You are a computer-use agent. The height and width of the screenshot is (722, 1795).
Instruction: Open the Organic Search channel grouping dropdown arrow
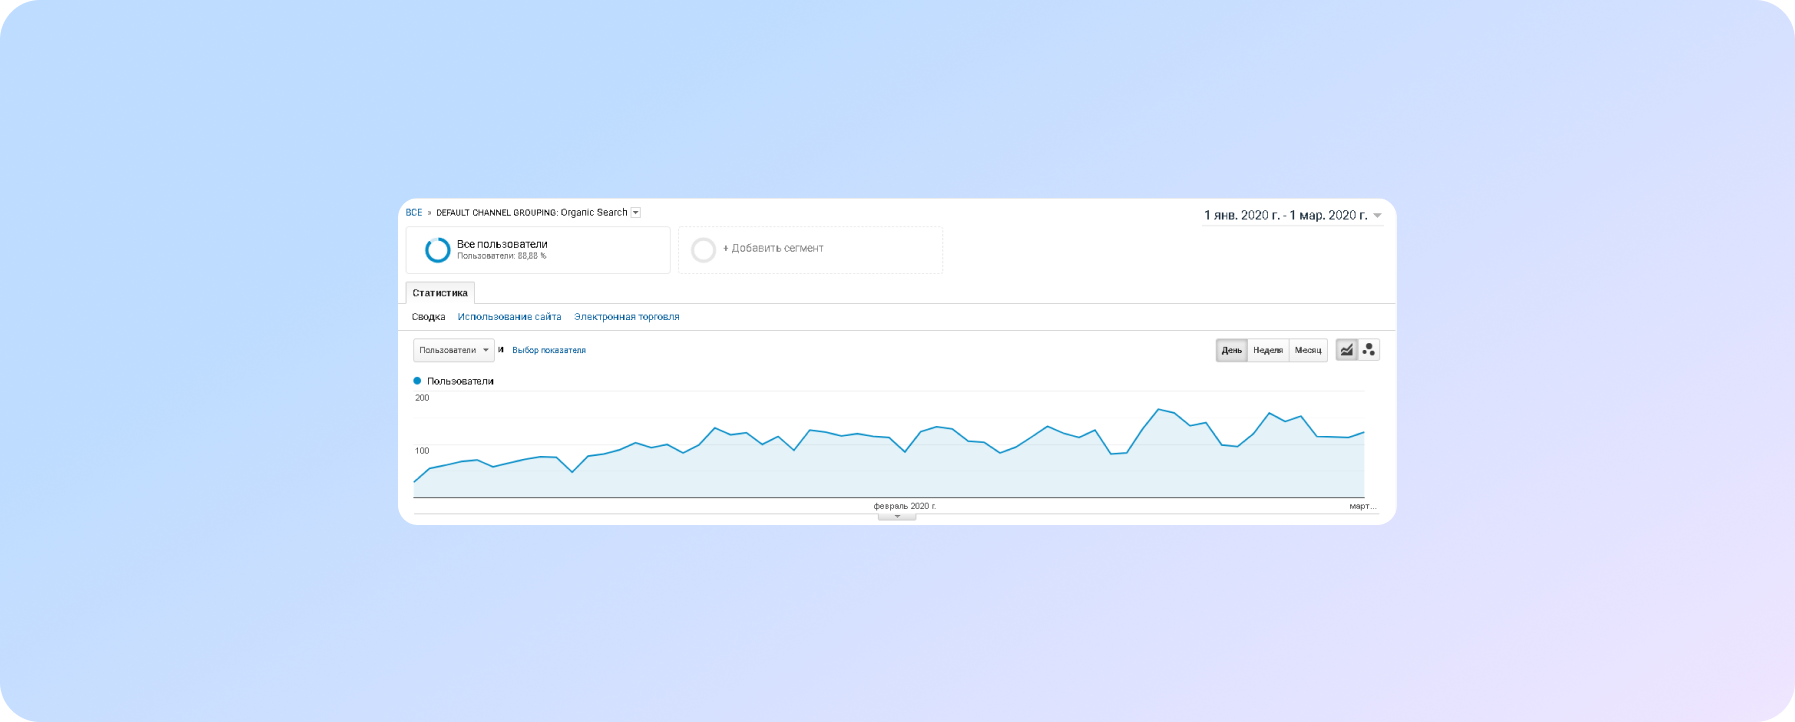(636, 212)
